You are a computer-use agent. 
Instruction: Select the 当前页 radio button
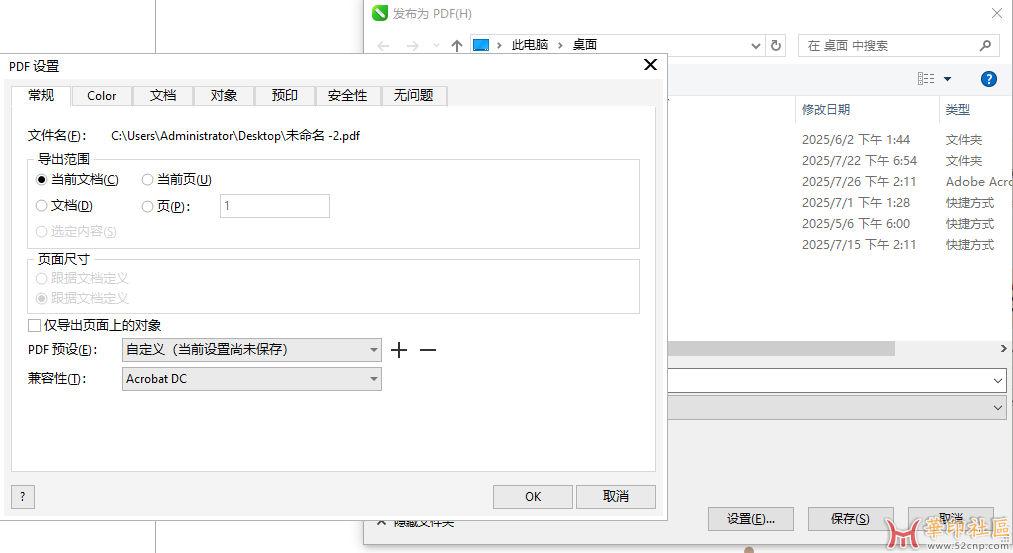[x=148, y=180]
